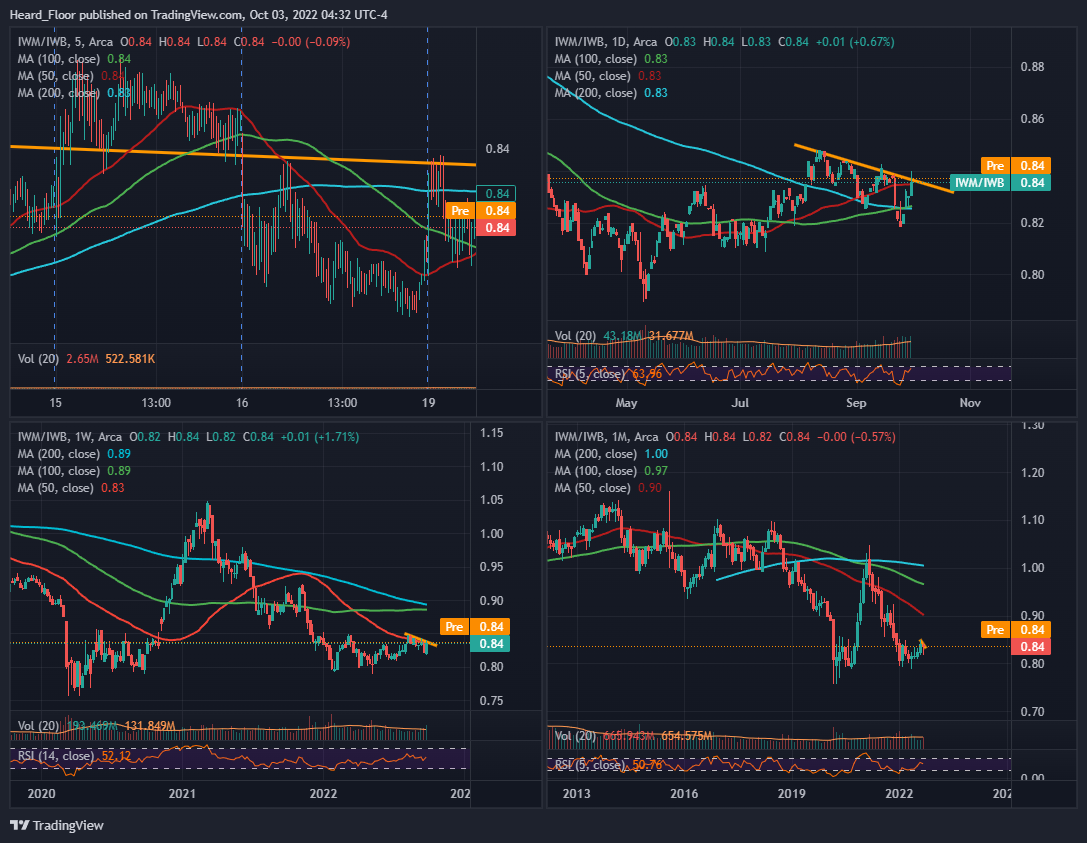The width and height of the screenshot is (1087, 843).
Task: Select MA (100, close) legend in the 5-minute chart
Action: click(x=74, y=59)
